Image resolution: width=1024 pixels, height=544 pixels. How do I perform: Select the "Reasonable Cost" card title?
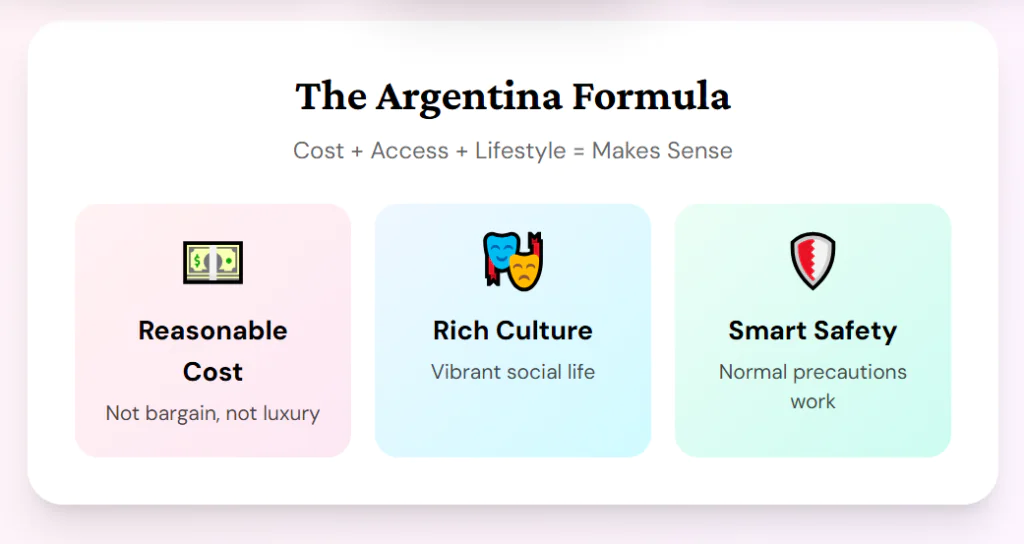click(213, 351)
